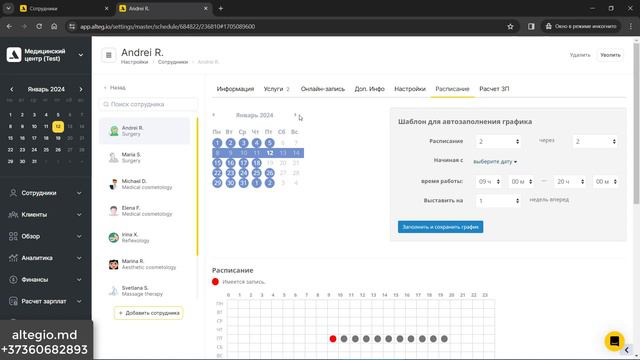Viewport: 640px width, 360px height.
Task: Open a new browser tab
Action: click(220, 8)
